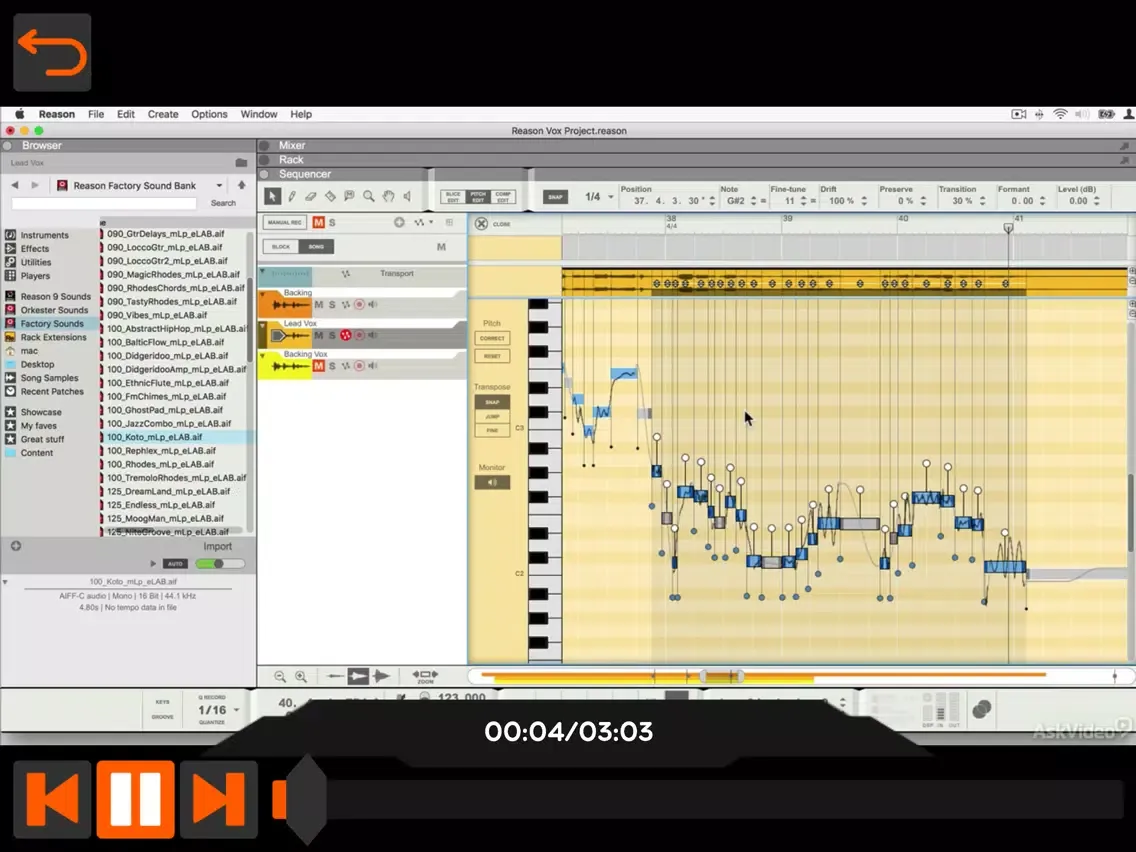The image size is (1136, 852).
Task: Enable Transpose Snap mode
Action: coord(492,402)
